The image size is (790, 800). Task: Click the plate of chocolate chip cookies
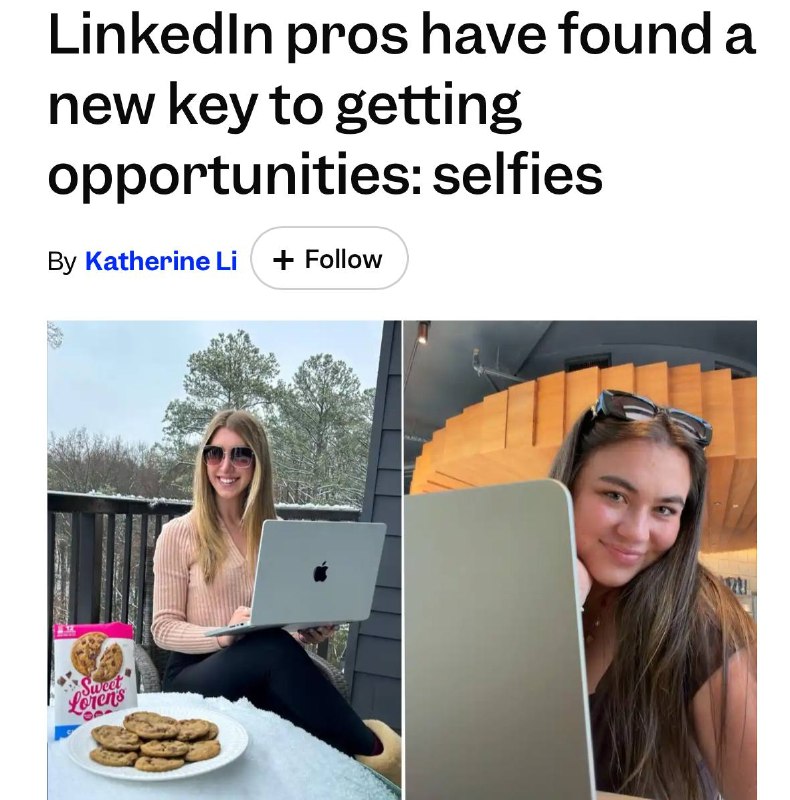[x=158, y=743]
